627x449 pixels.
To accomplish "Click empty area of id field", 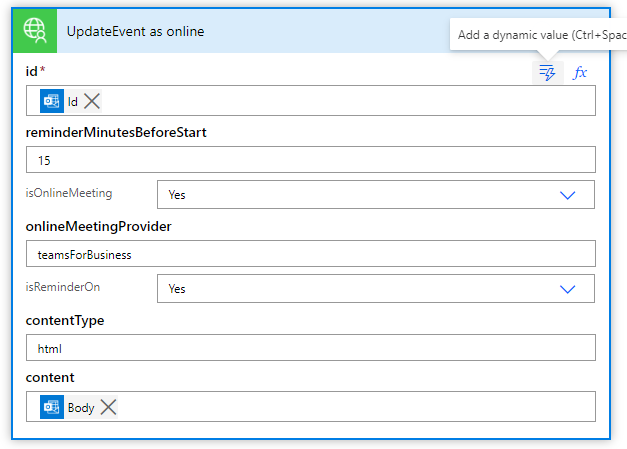I will [348, 101].
